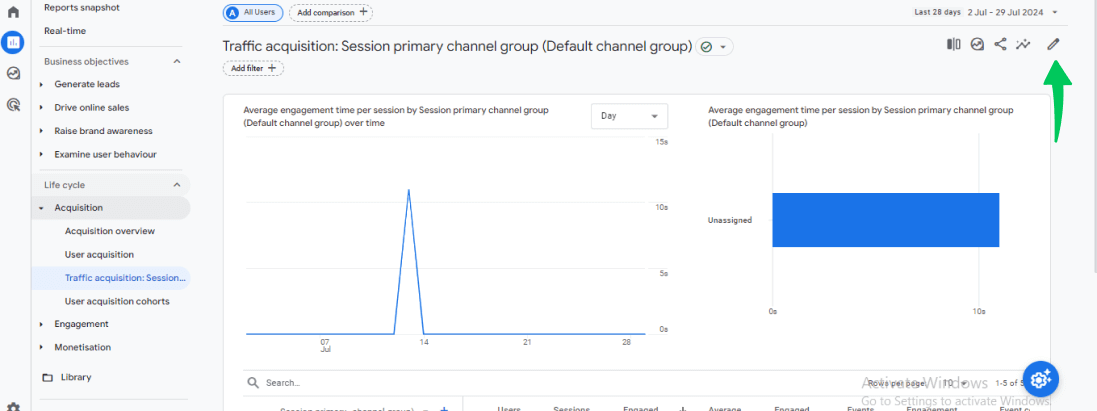Screen dimensions: 1097x411
Task: Open the Insights icon in report toolbar
Action: [977, 44]
